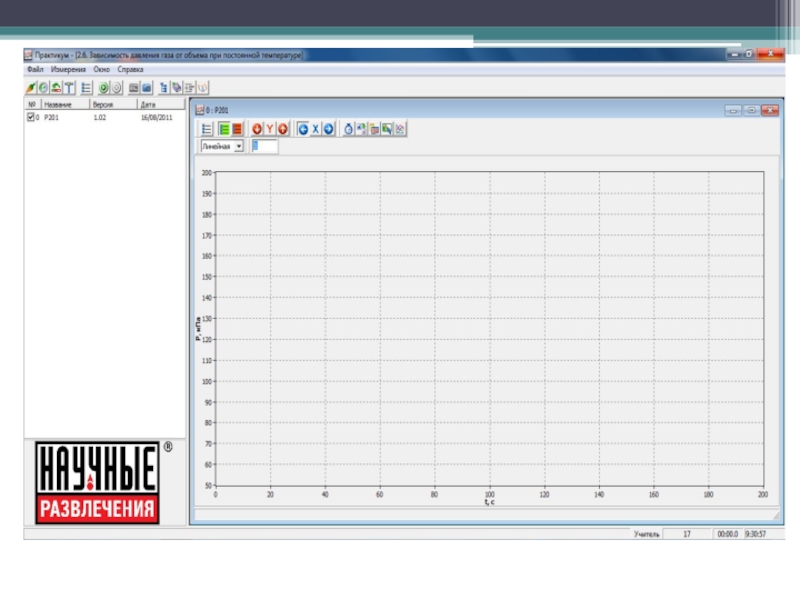The width and height of the screenshot is (800, 600).
Task: Toggle the checkbox for module P201
Action: pyautogui.click(x=31, y=117)
